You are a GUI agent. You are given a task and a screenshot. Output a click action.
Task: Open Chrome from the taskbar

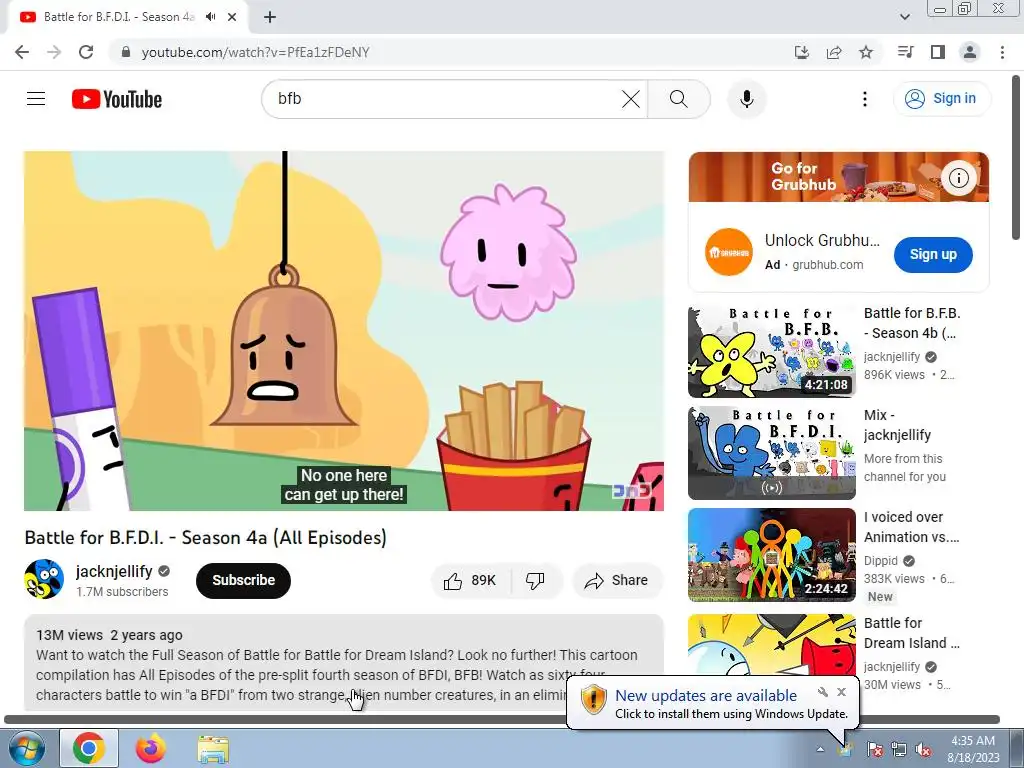point(89,748)
